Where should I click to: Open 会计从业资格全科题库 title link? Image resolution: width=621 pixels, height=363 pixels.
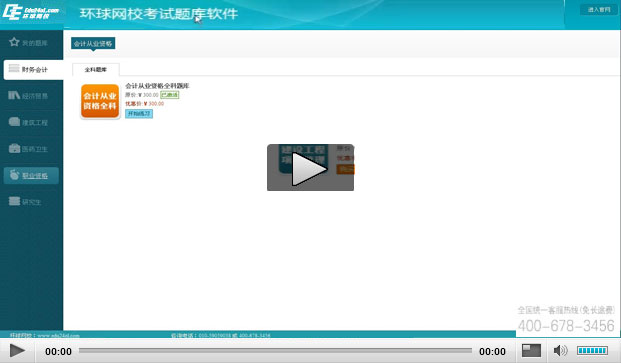(157, 86)
